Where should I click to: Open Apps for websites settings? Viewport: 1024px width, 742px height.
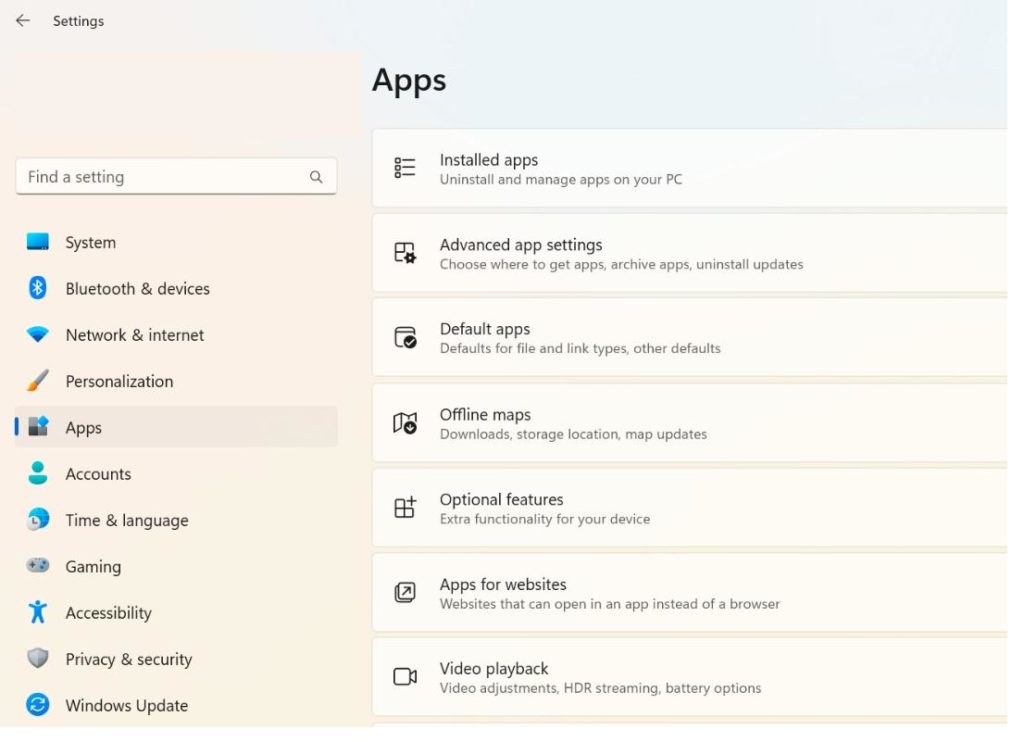tap(609, 593)
